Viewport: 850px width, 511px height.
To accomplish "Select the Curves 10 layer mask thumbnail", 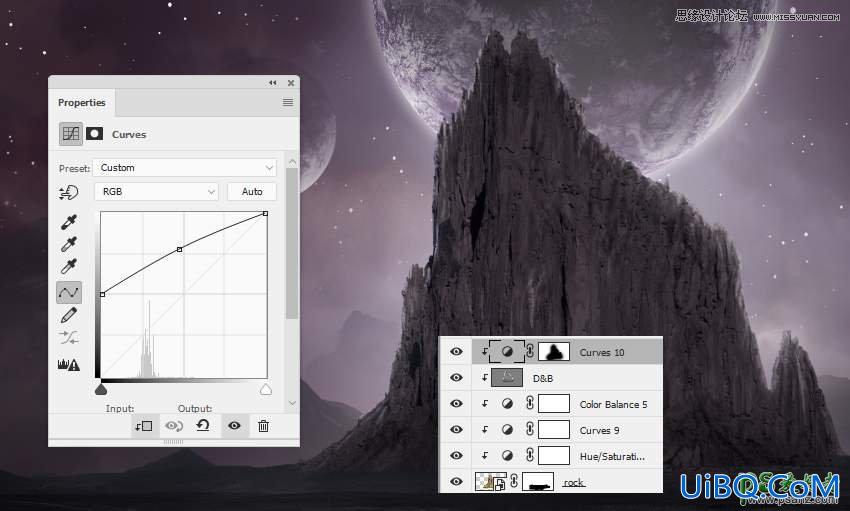I will tap(553, 352).
